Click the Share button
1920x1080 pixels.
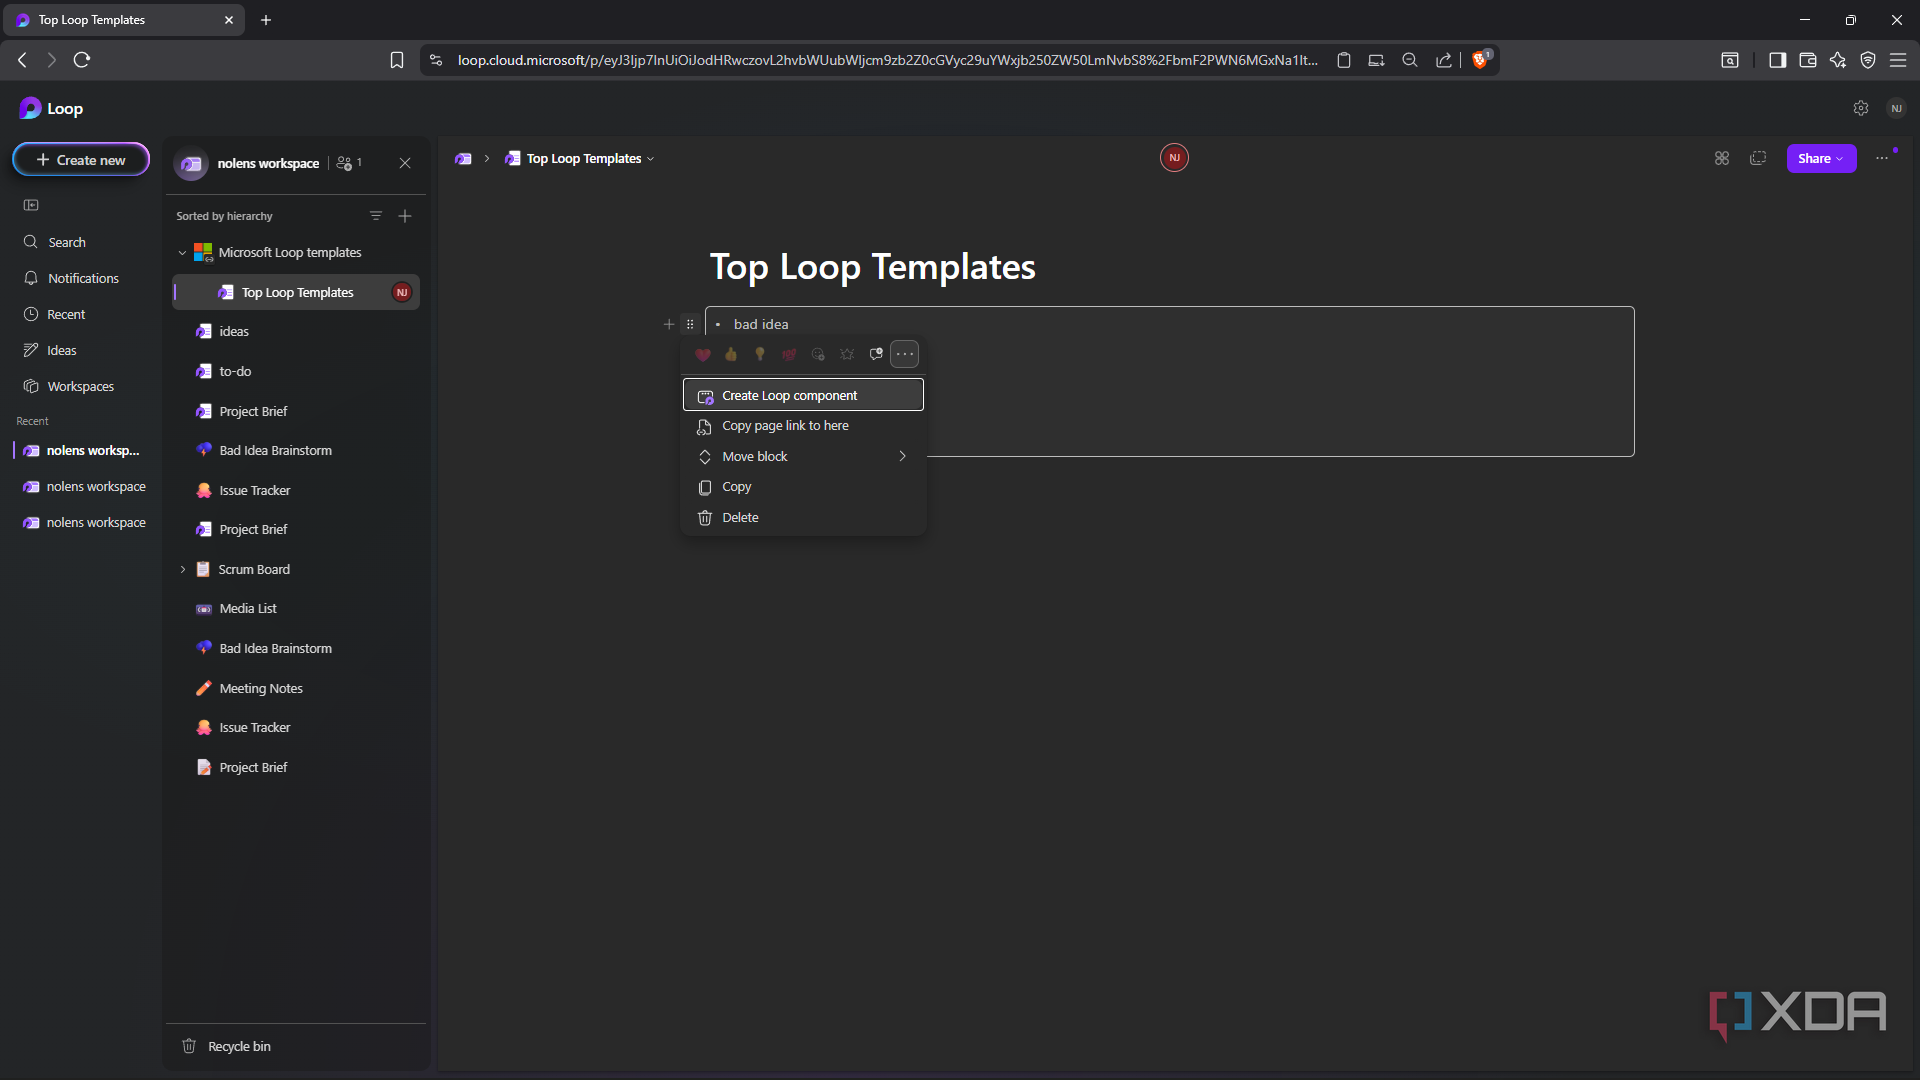coord(1821,158)
